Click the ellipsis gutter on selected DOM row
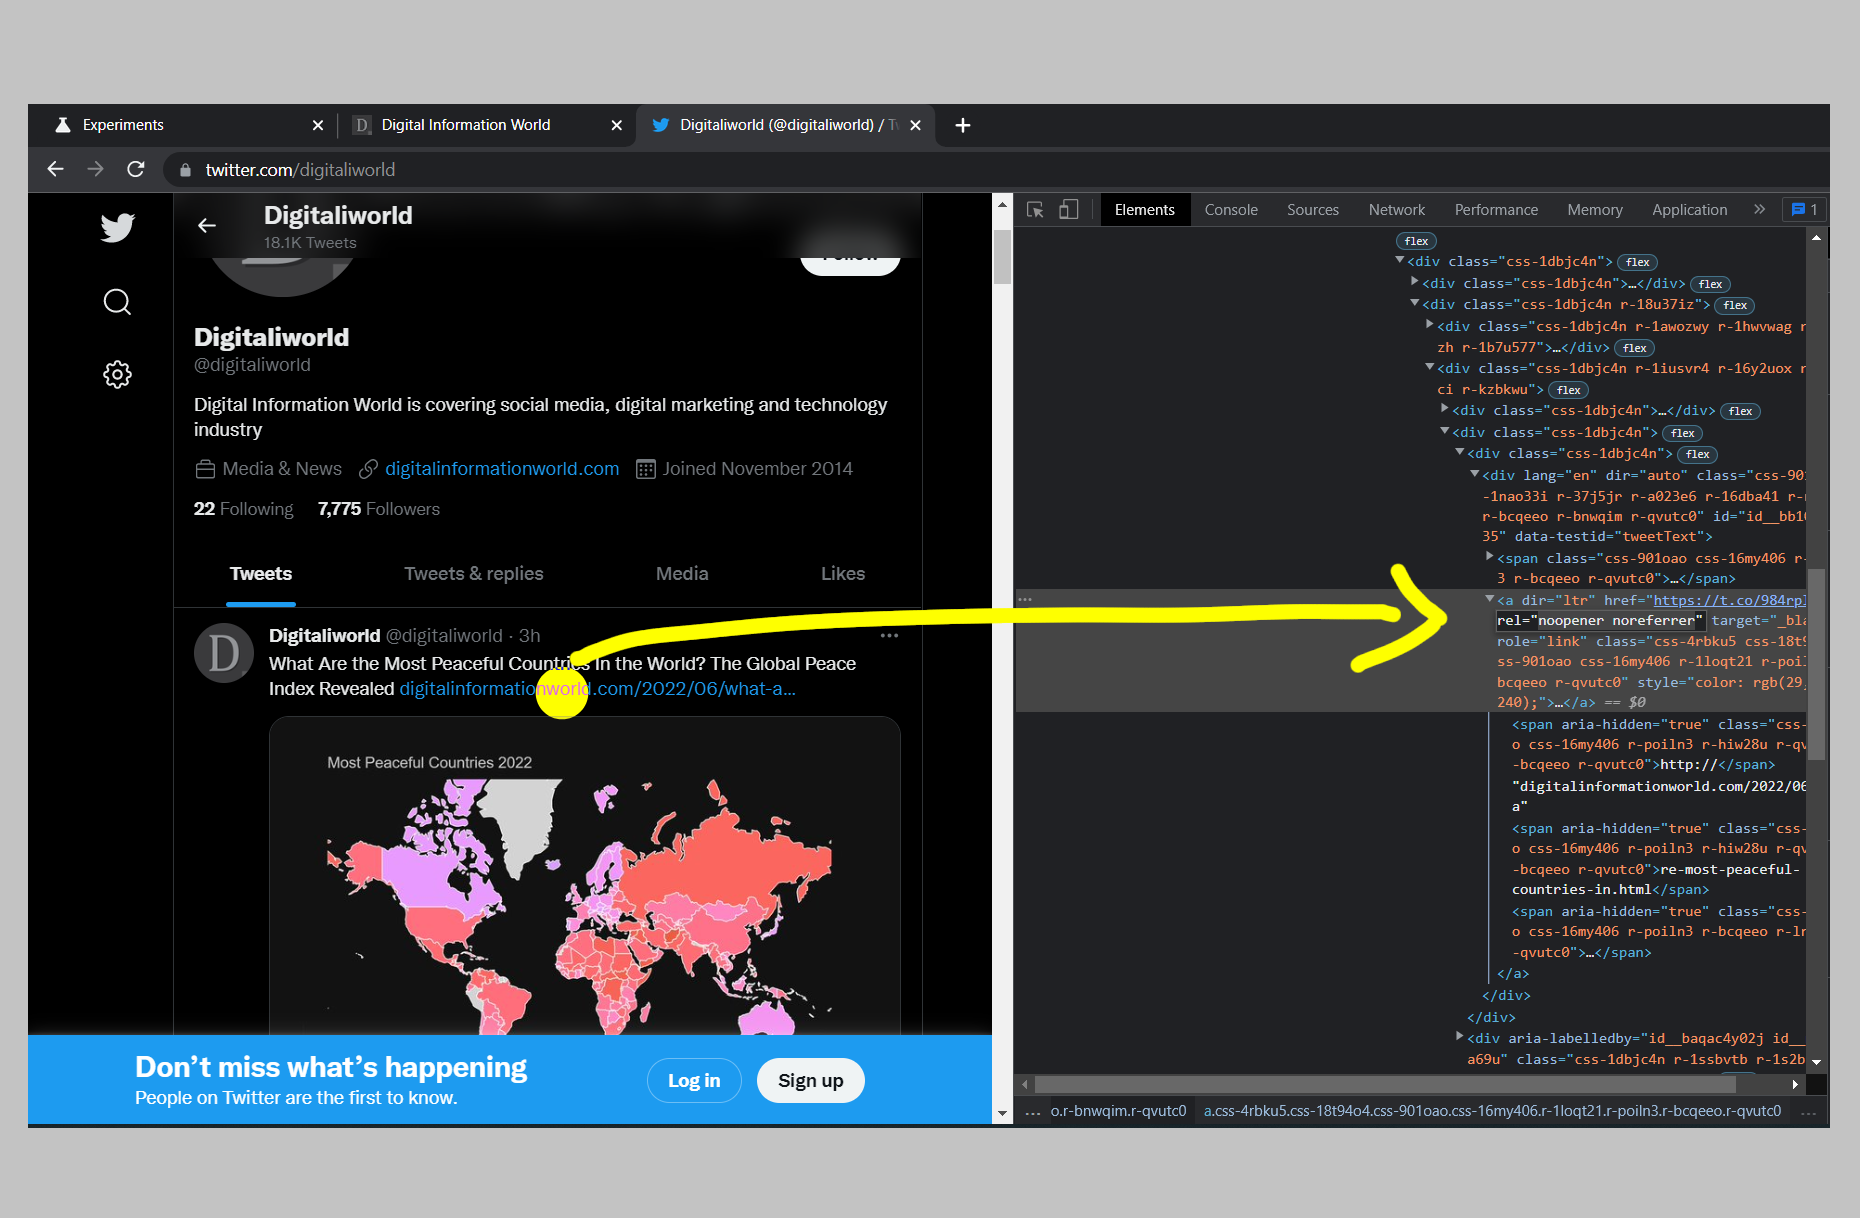 tap(1025, 600)
